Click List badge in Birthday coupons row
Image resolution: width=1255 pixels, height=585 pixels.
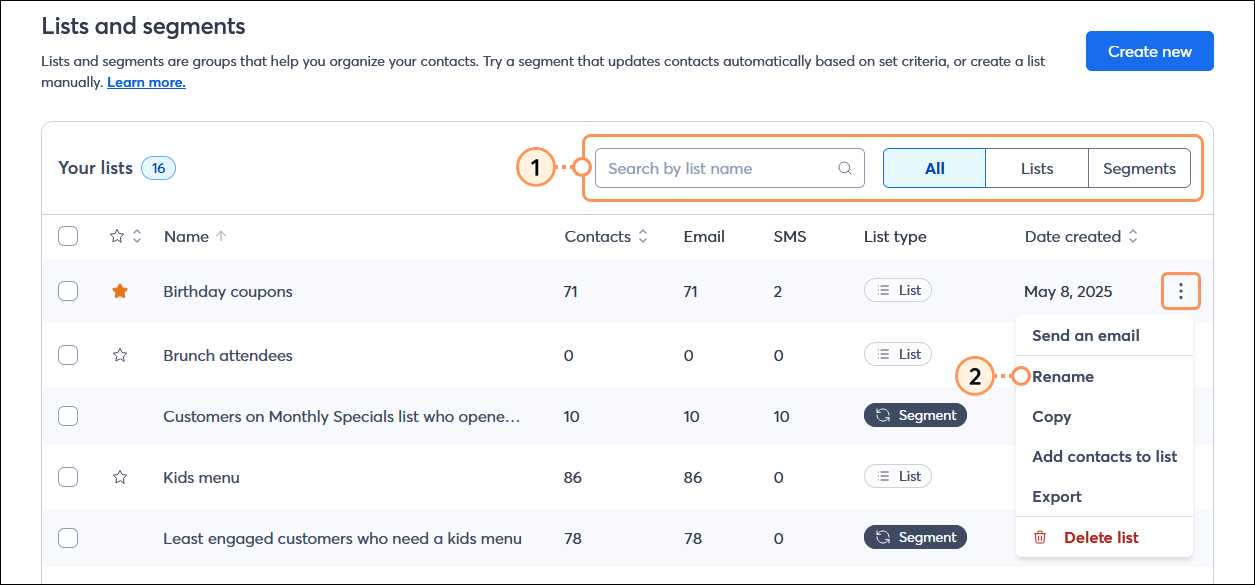[898, 290]
